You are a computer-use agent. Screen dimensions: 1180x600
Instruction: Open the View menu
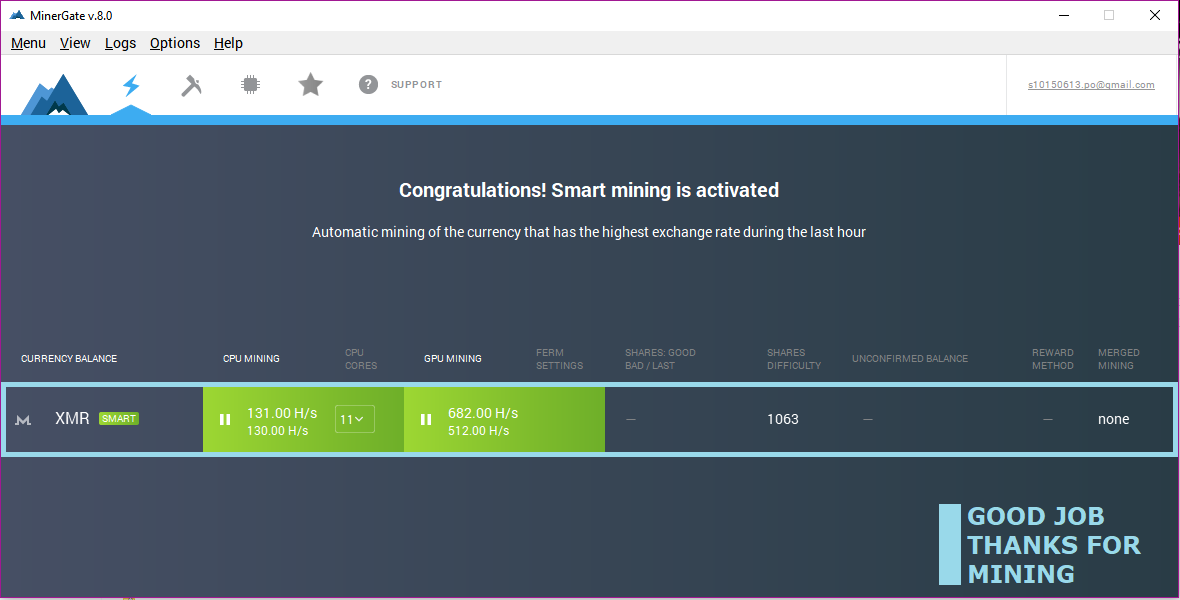pyautogui.click(x=75, y=43)
